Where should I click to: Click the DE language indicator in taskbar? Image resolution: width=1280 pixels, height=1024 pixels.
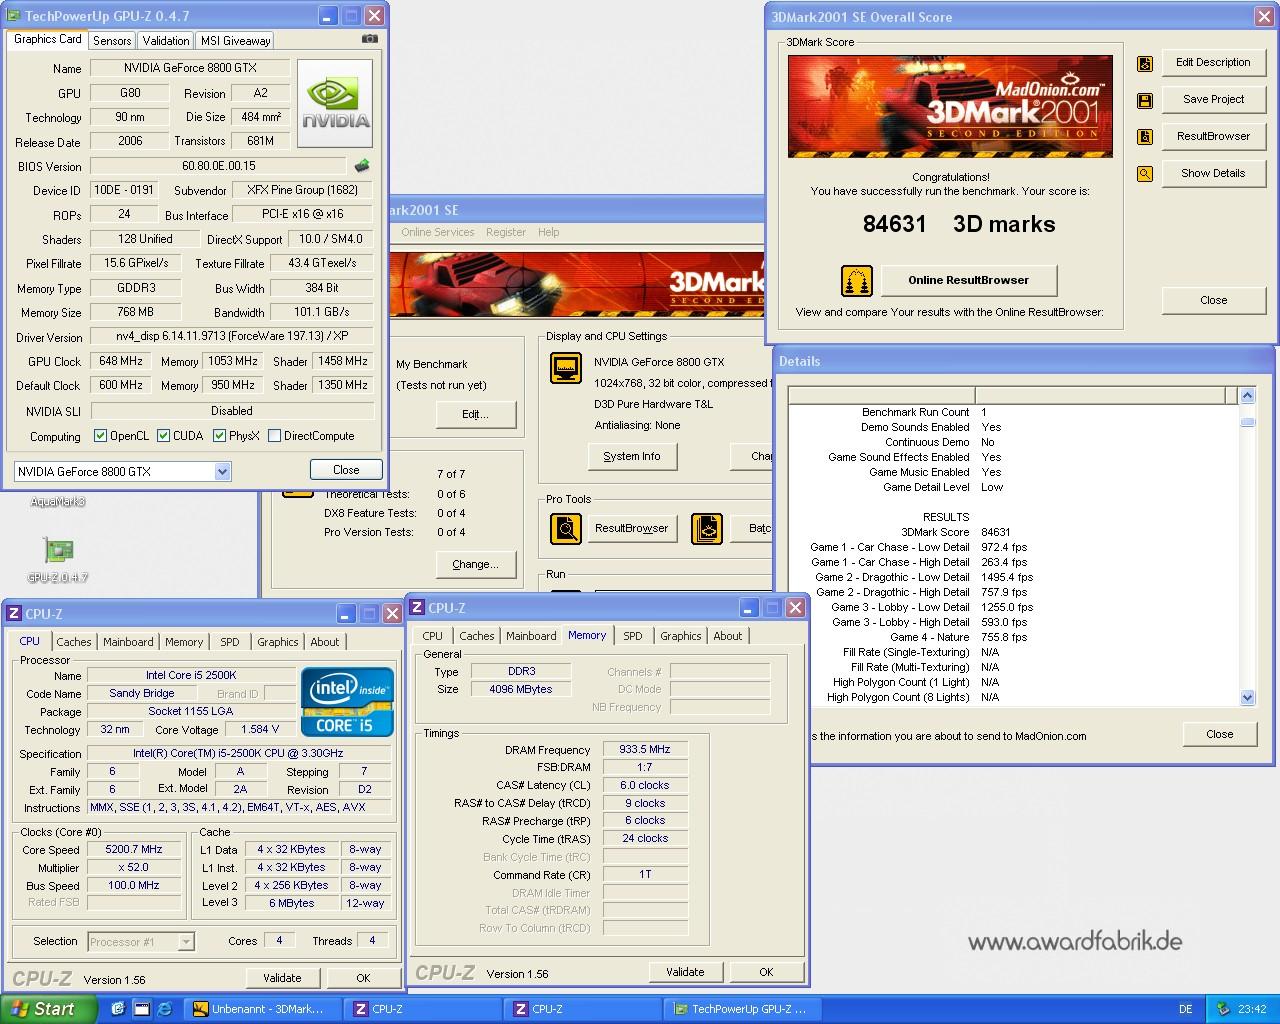[x=1185, y=1009]
